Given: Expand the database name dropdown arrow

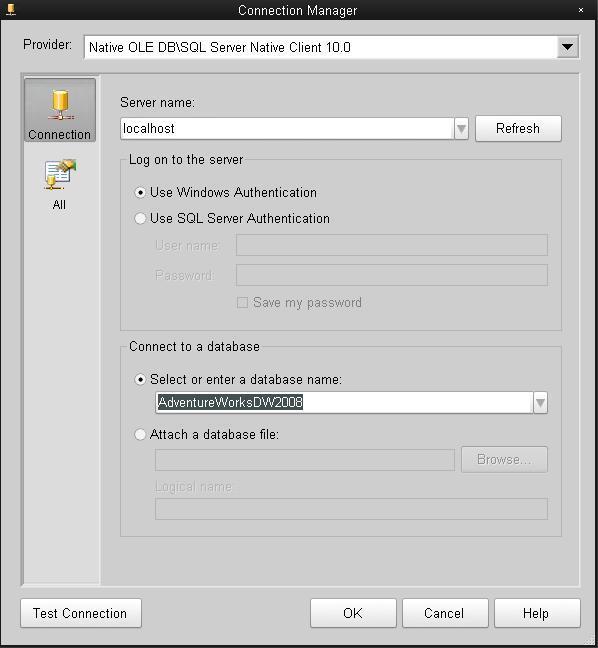Looking at the screenshot, I should point(540,403).
